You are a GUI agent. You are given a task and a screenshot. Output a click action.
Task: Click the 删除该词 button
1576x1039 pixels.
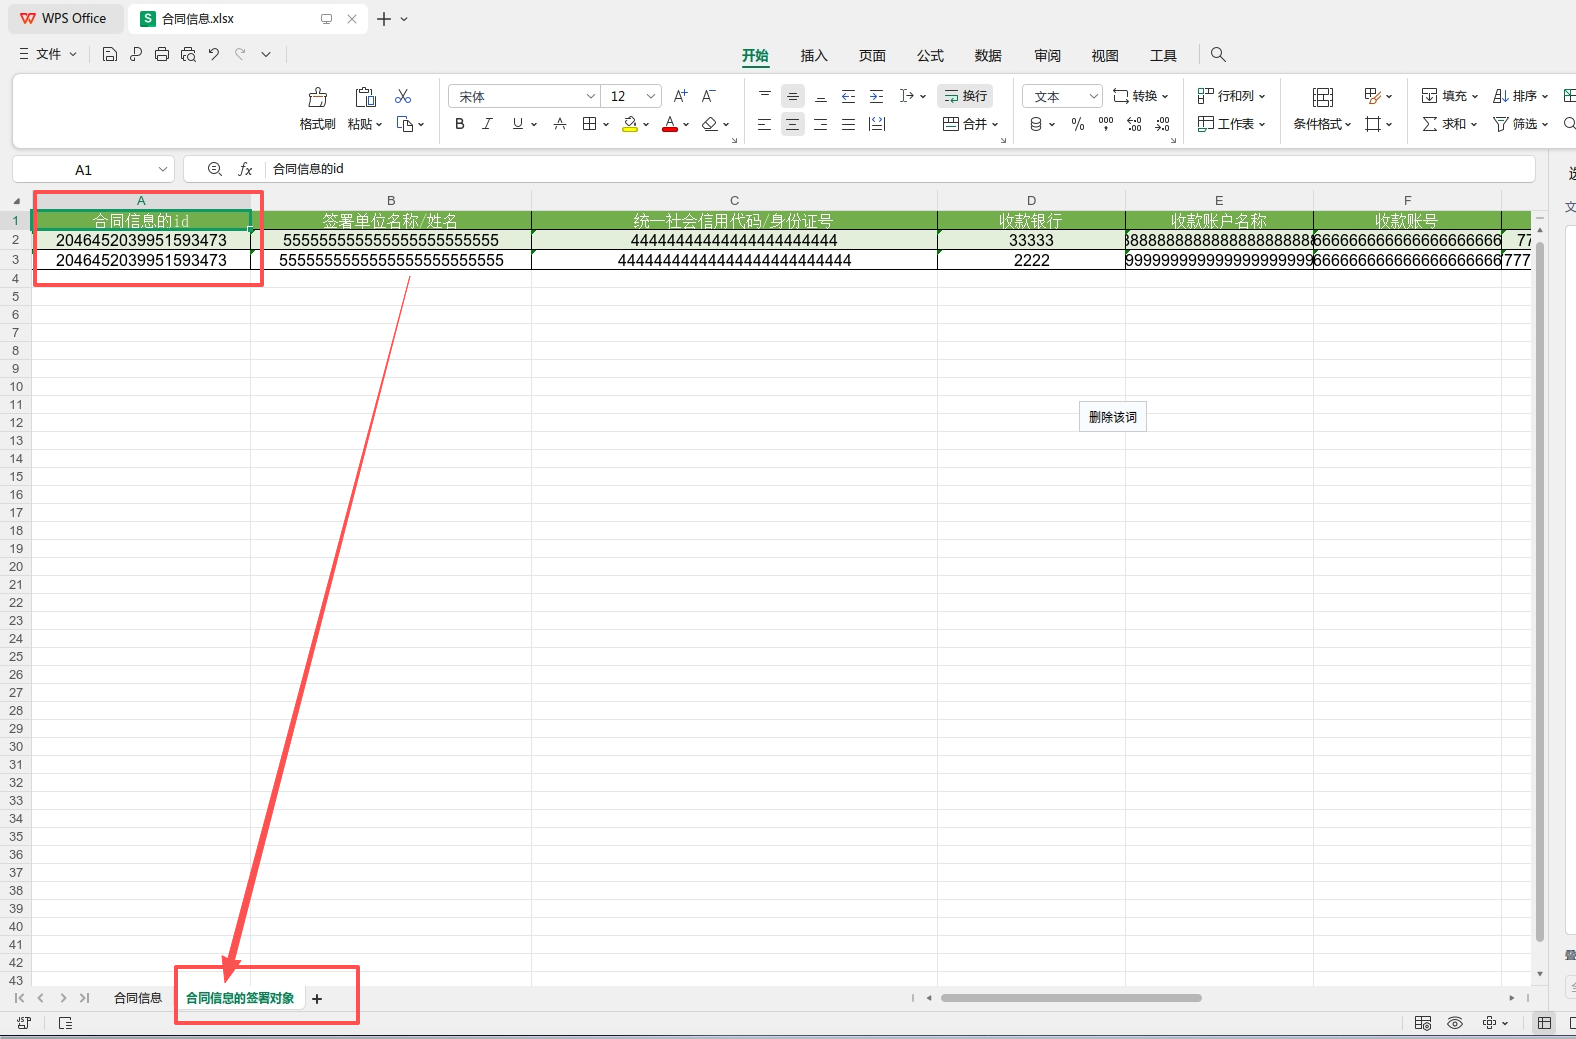pos(1112,417)
